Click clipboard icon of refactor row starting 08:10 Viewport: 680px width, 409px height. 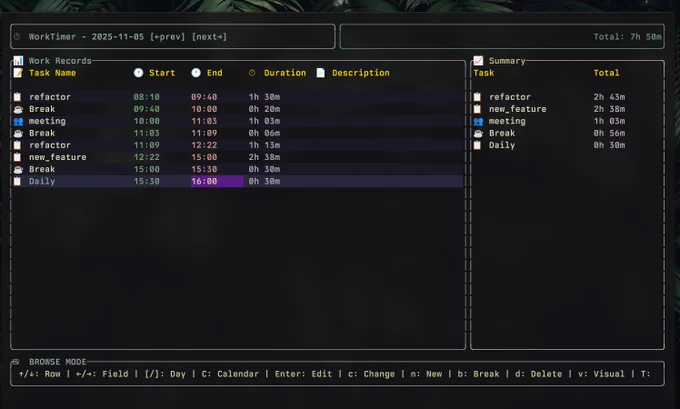[17, 97]
